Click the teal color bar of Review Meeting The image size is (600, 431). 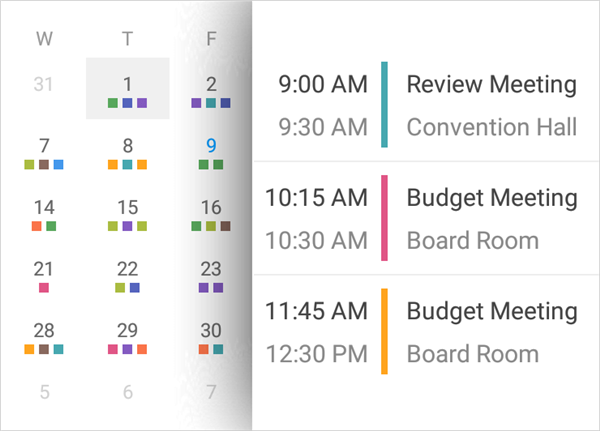point(385,105)
